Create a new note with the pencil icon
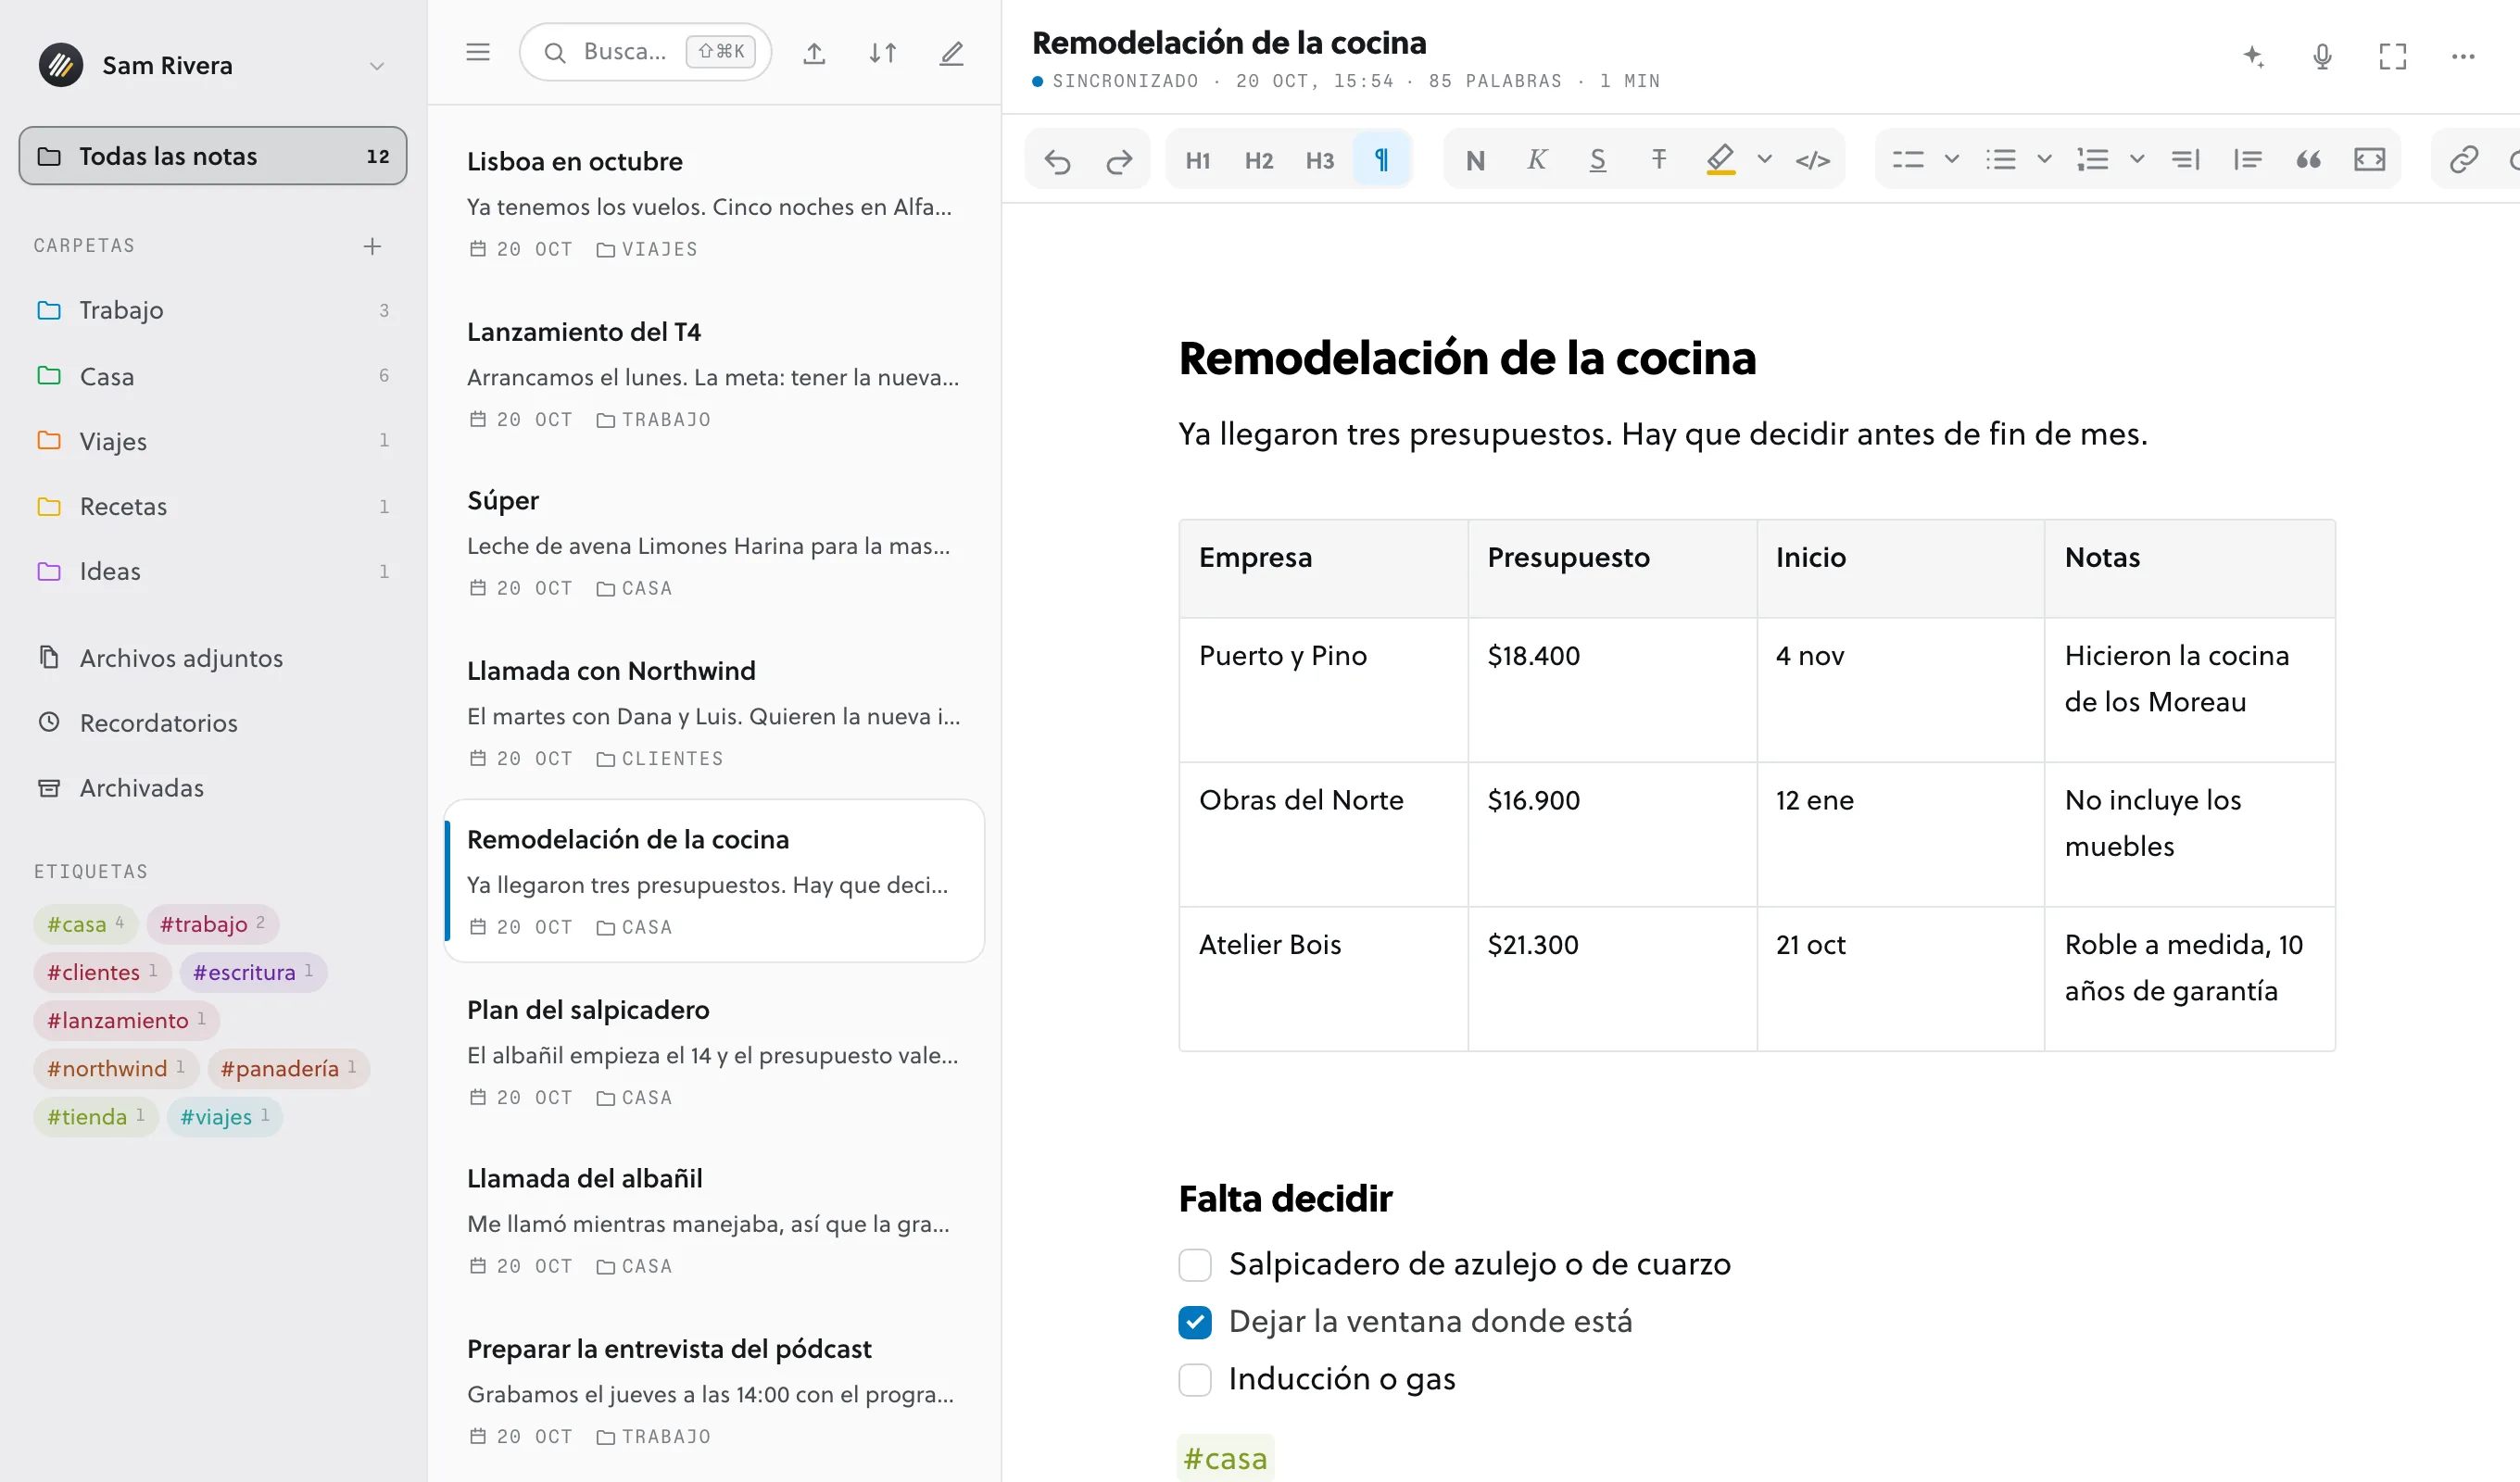Image resolution: width=2520 pixels, height=1482 pixels. 952,53
